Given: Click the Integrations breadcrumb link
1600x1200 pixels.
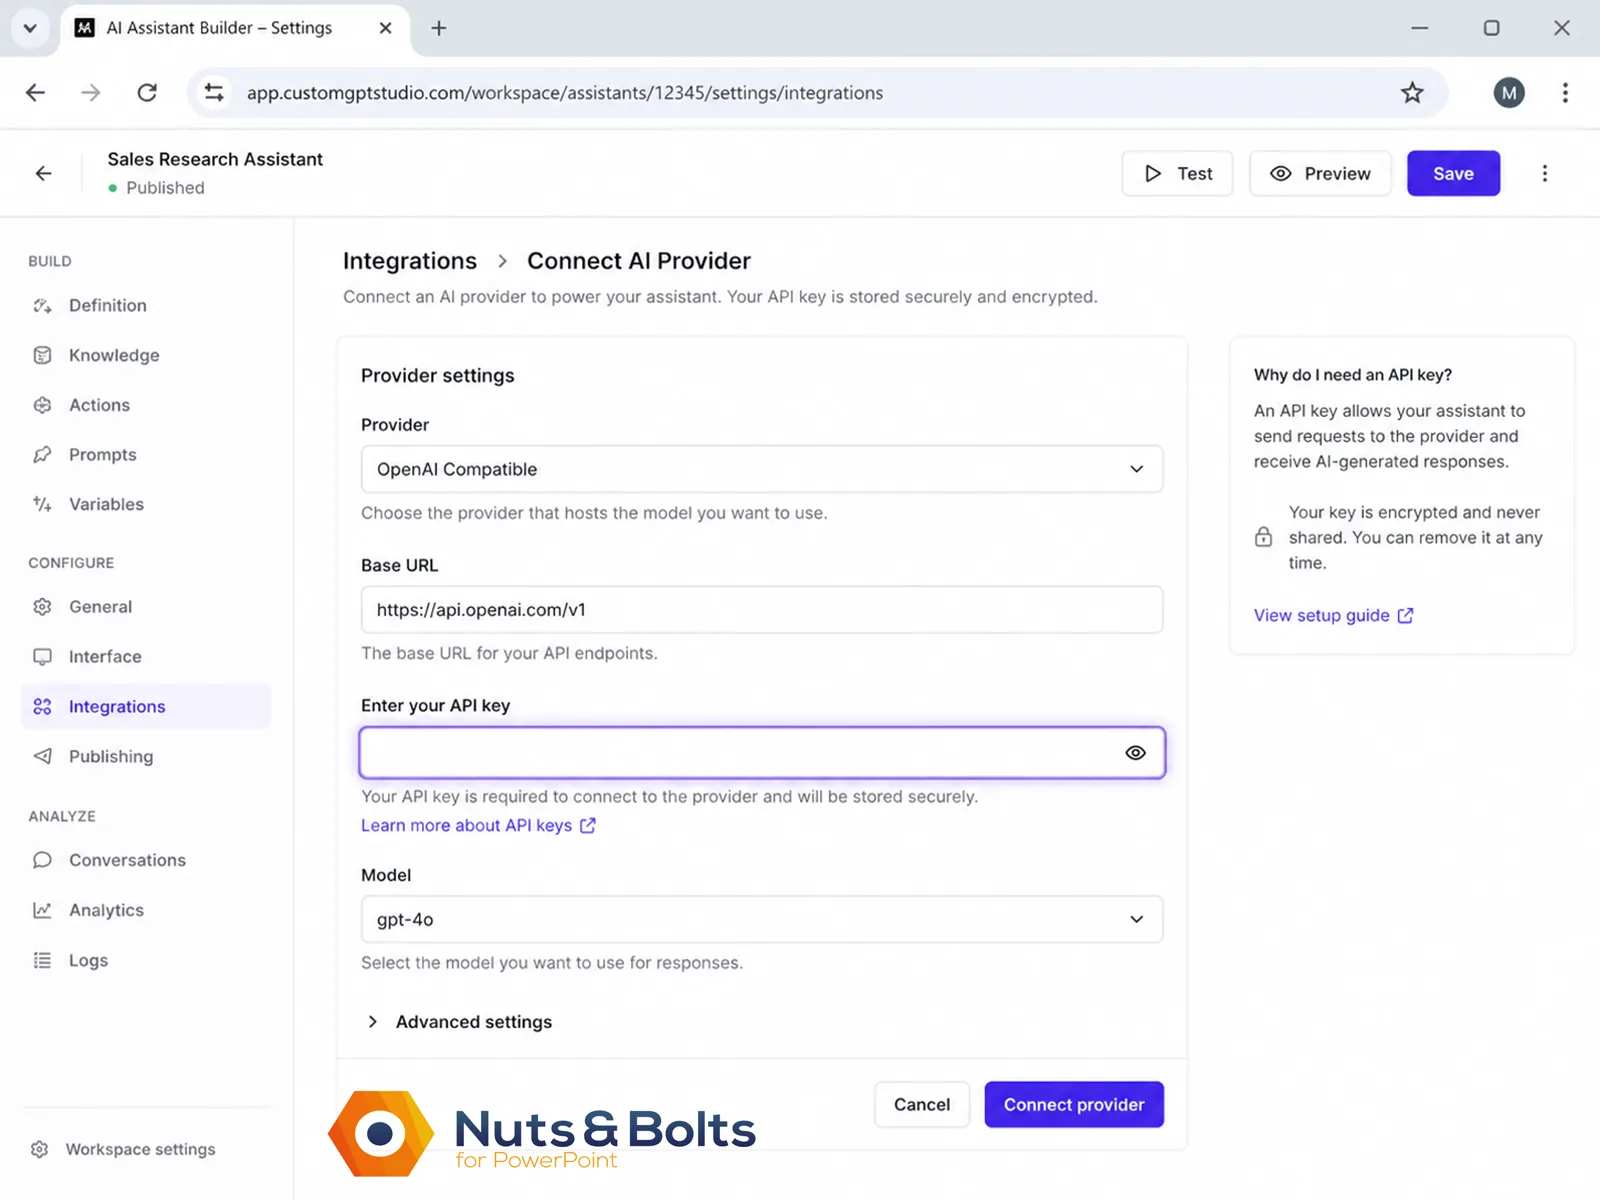Looking at the screenshot, I should pos(410,261).
